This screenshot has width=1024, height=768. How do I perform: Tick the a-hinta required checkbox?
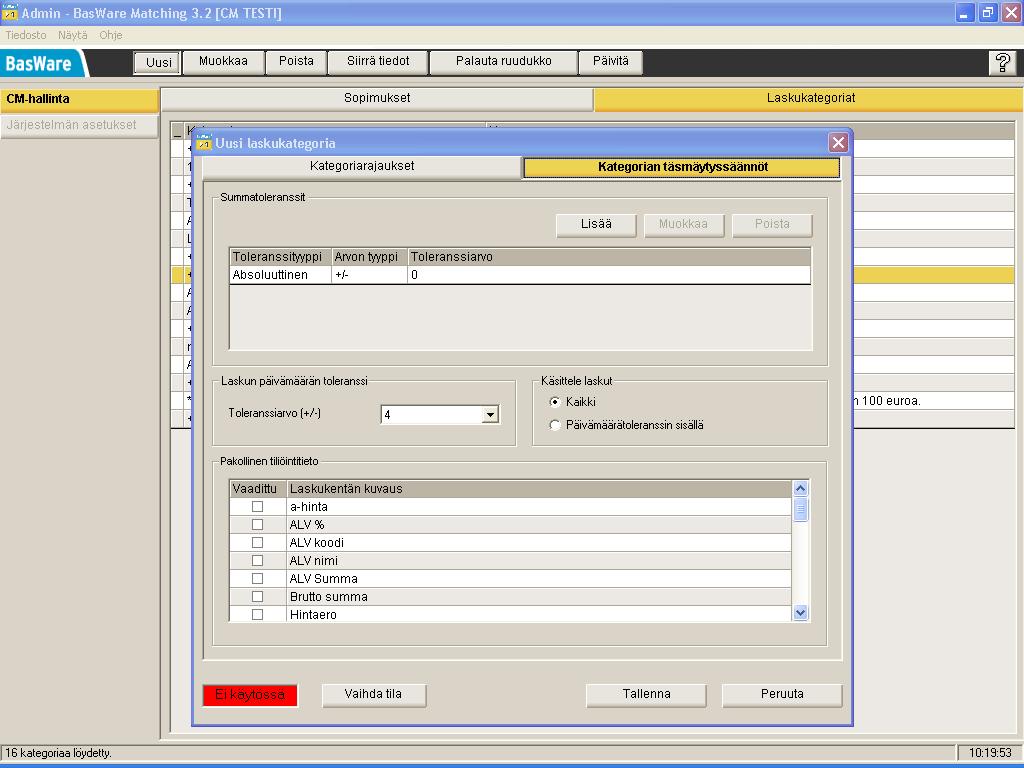pos(257,507)
